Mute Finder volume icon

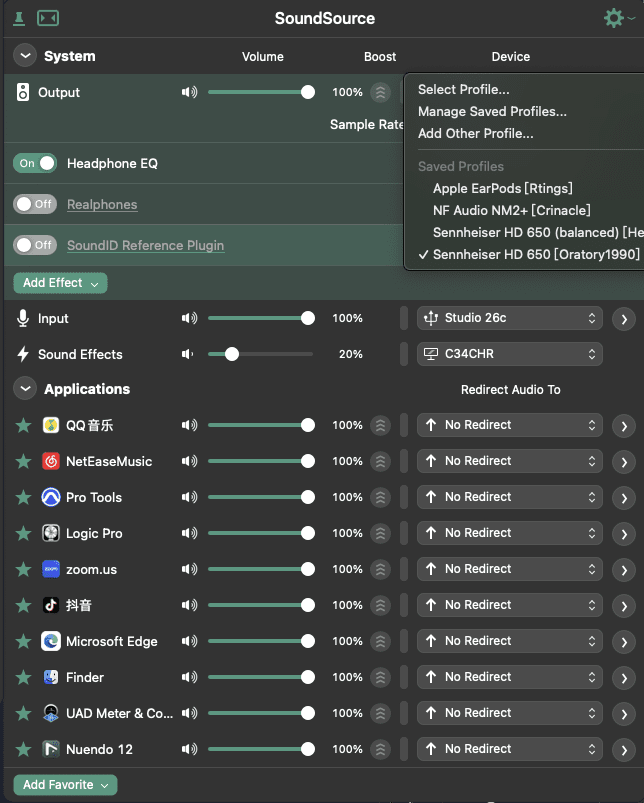tap(189, 677)
